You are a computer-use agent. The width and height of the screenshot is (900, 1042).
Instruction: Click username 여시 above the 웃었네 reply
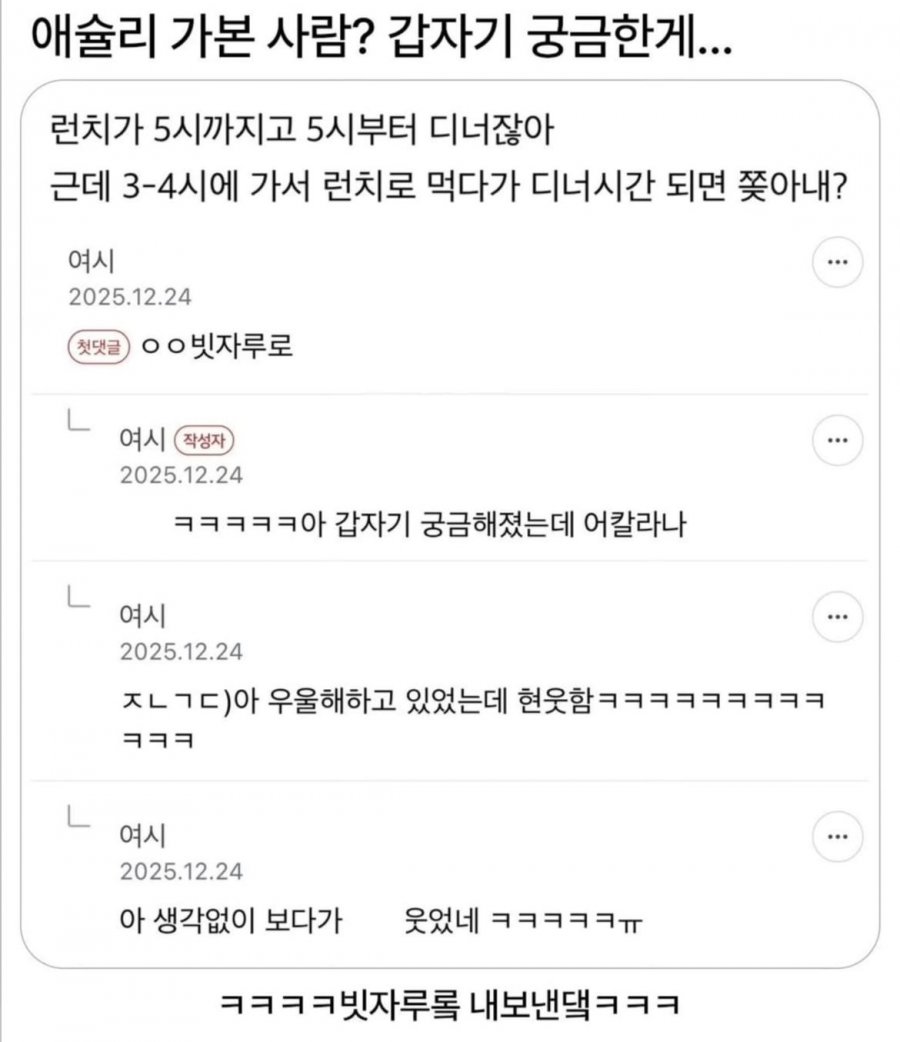tap(142, 834)
